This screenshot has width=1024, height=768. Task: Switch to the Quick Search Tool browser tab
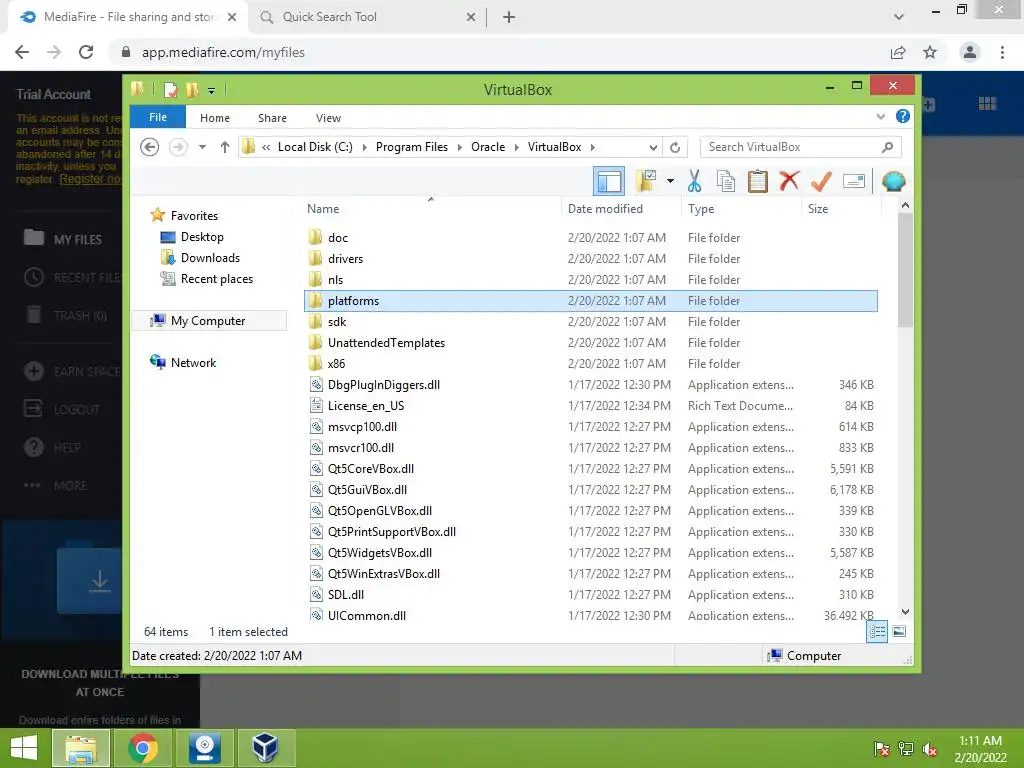pyautogui.click(x=368, y=17)
